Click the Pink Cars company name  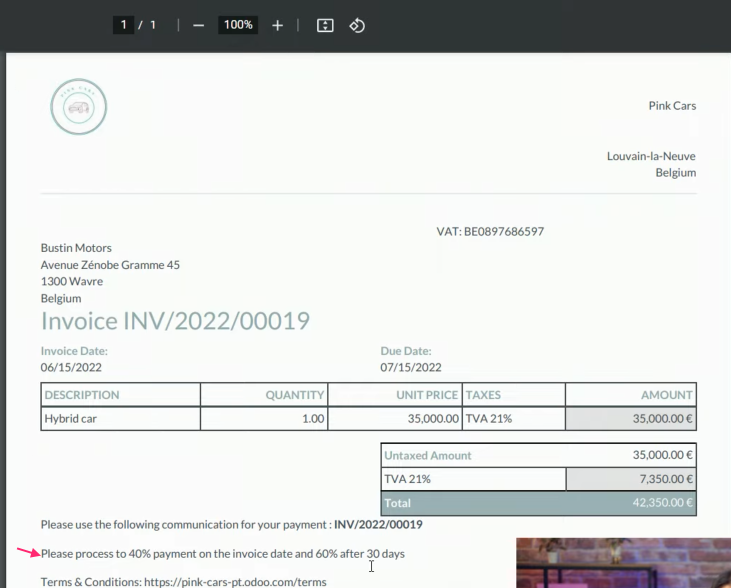coord(672,106)
